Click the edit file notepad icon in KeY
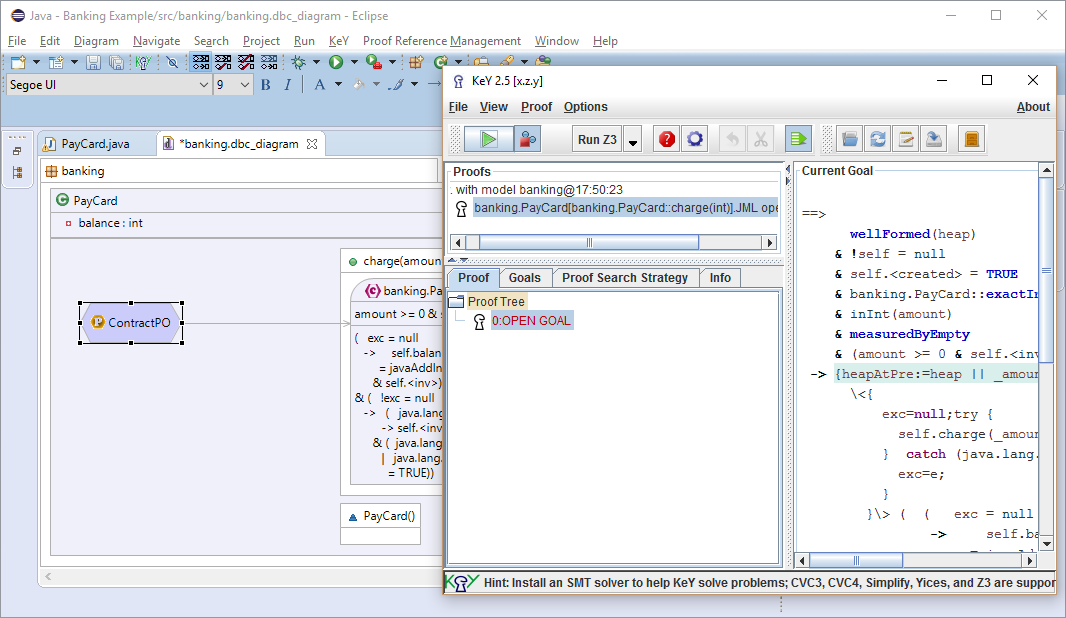1066x618 pixels. pos(906,139)
